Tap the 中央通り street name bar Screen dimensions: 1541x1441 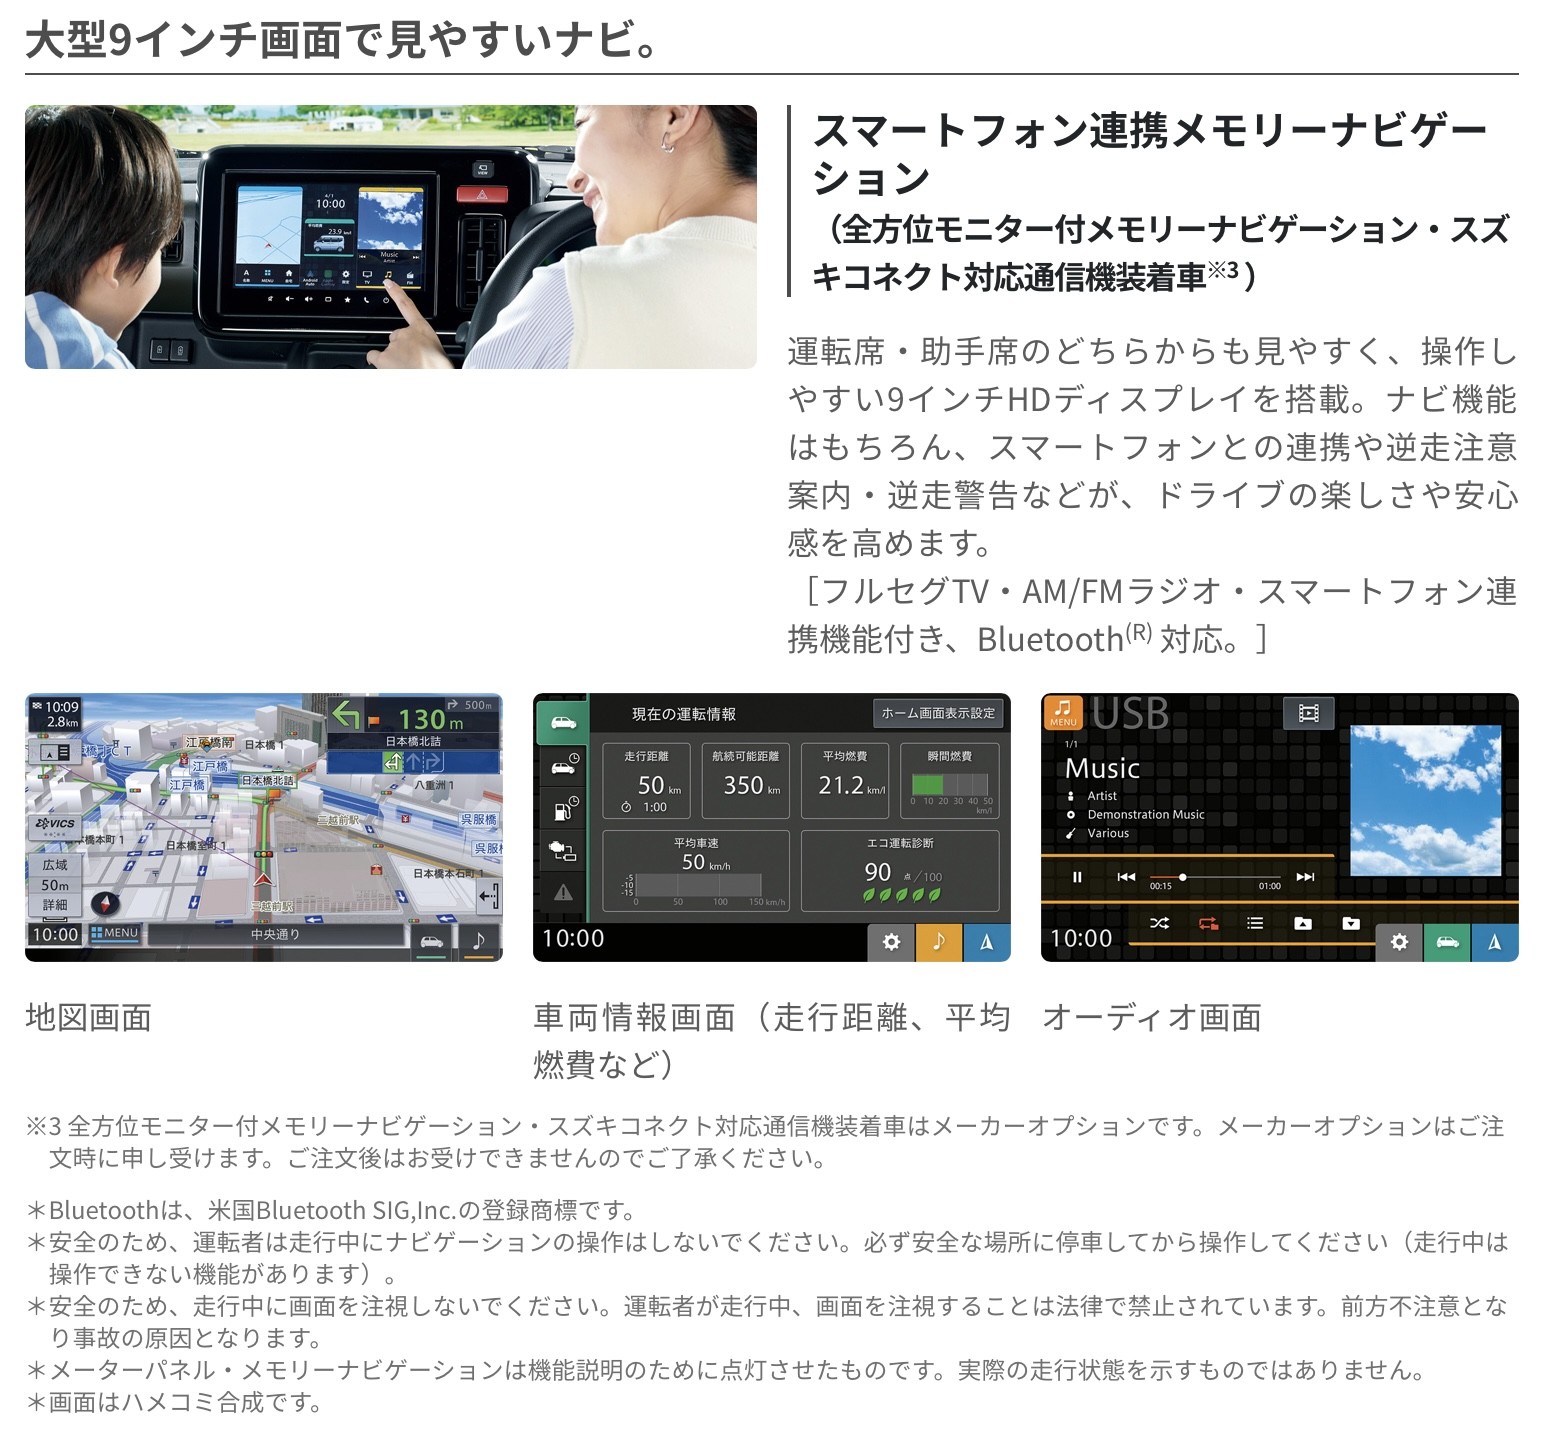click(275, 935)
